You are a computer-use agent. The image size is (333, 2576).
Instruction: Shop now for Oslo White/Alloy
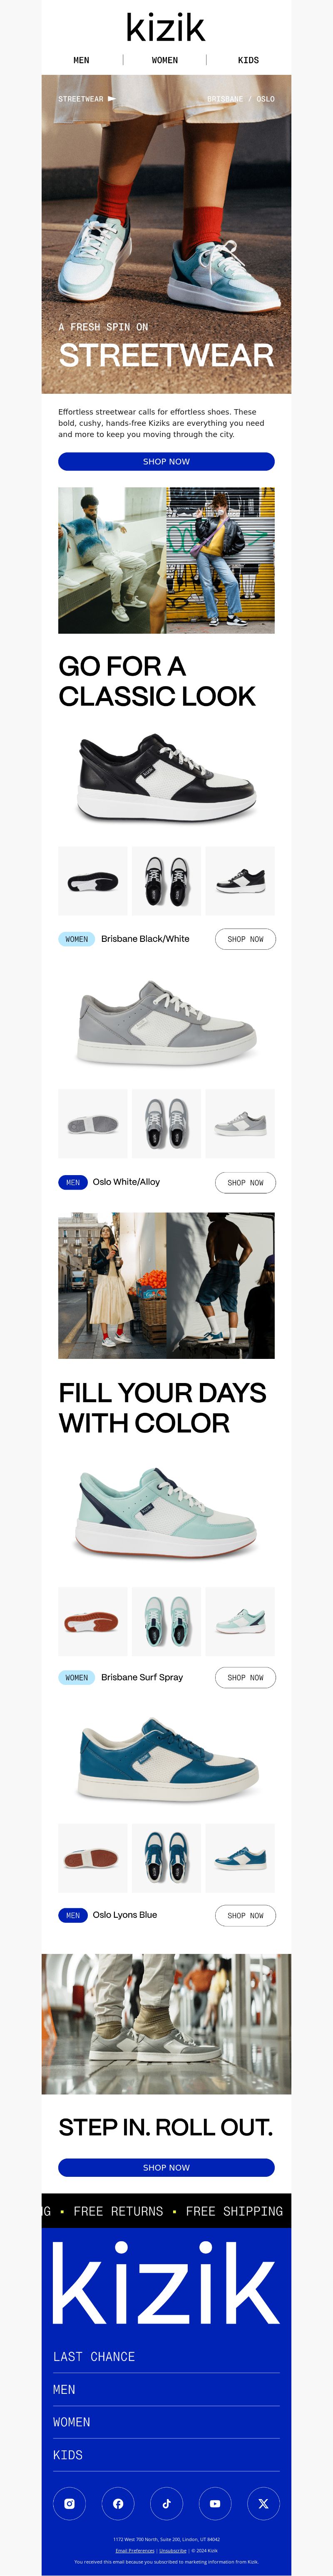(x=245, y=1182)
